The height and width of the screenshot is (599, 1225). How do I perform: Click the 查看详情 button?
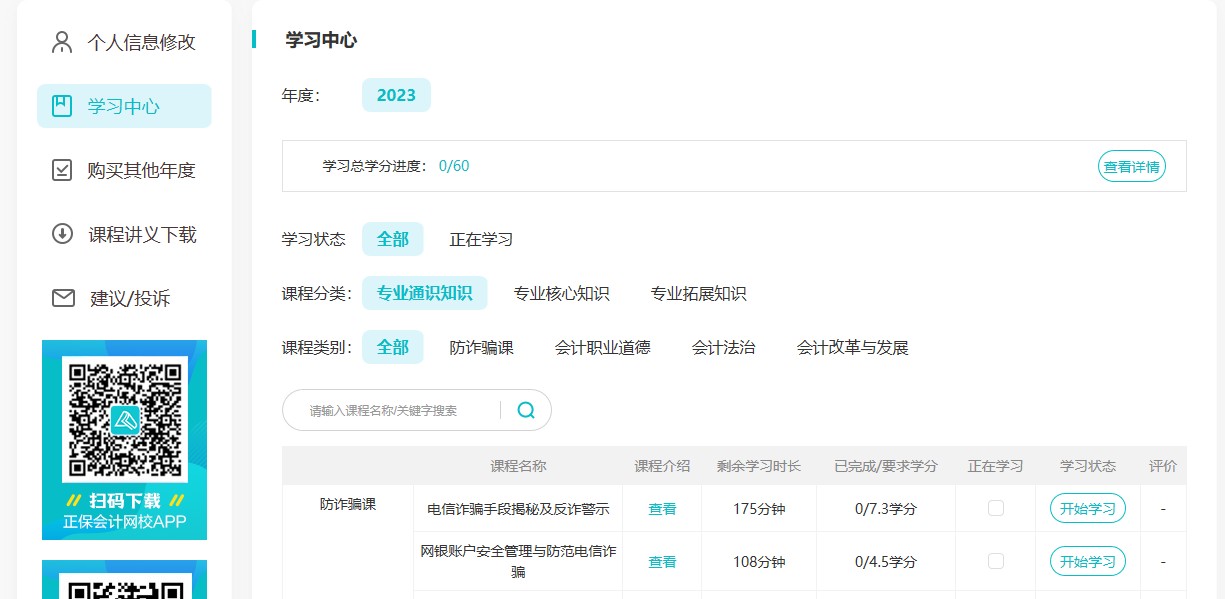click(x=1132, y=167)
